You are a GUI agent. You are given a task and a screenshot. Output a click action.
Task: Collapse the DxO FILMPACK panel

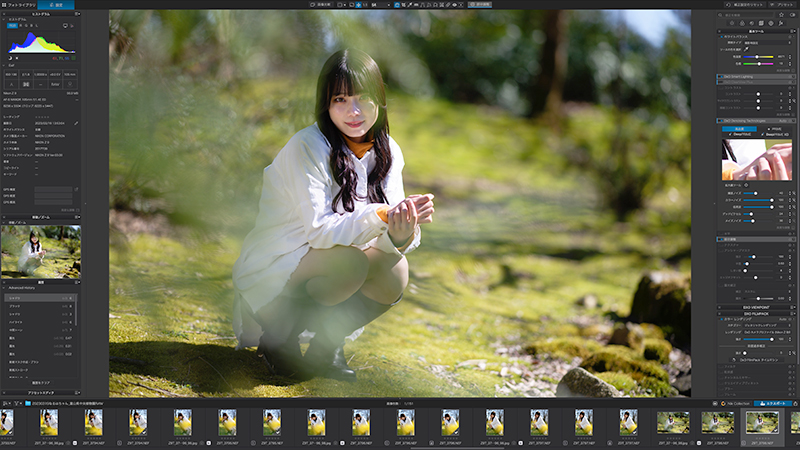click(719, 313)
